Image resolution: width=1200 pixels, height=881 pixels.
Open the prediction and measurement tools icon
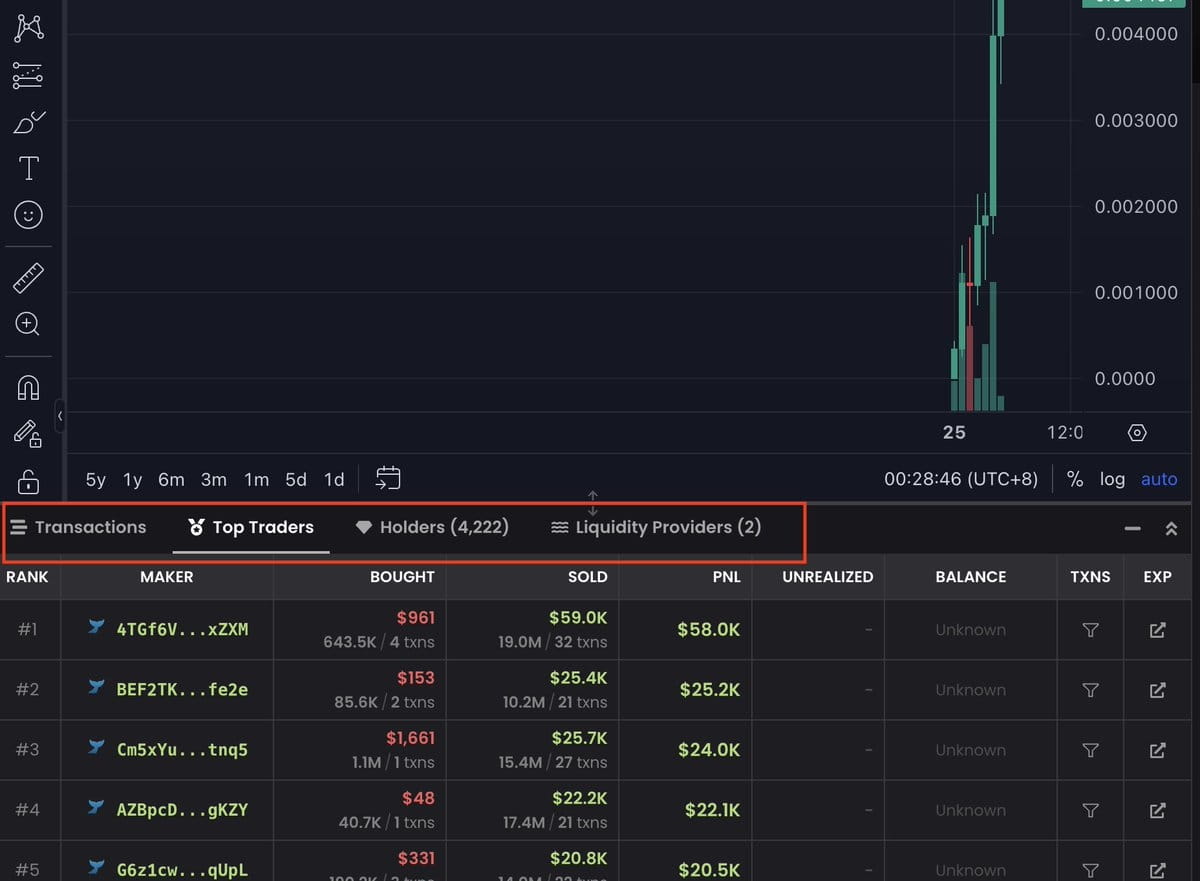[x=28, y=75]
